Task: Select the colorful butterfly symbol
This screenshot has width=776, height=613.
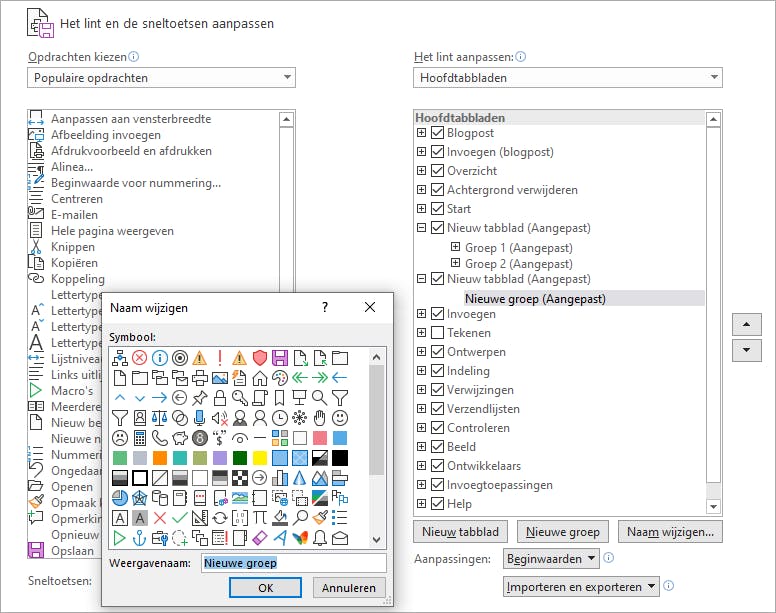Action: click(300, 538)
